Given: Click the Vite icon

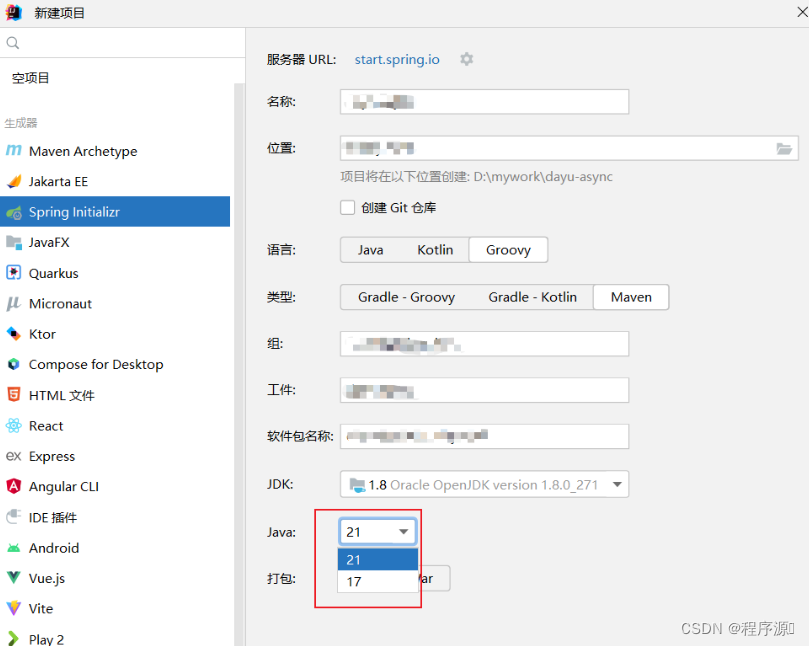Looking at the screenshot, I should click(14, 608).
